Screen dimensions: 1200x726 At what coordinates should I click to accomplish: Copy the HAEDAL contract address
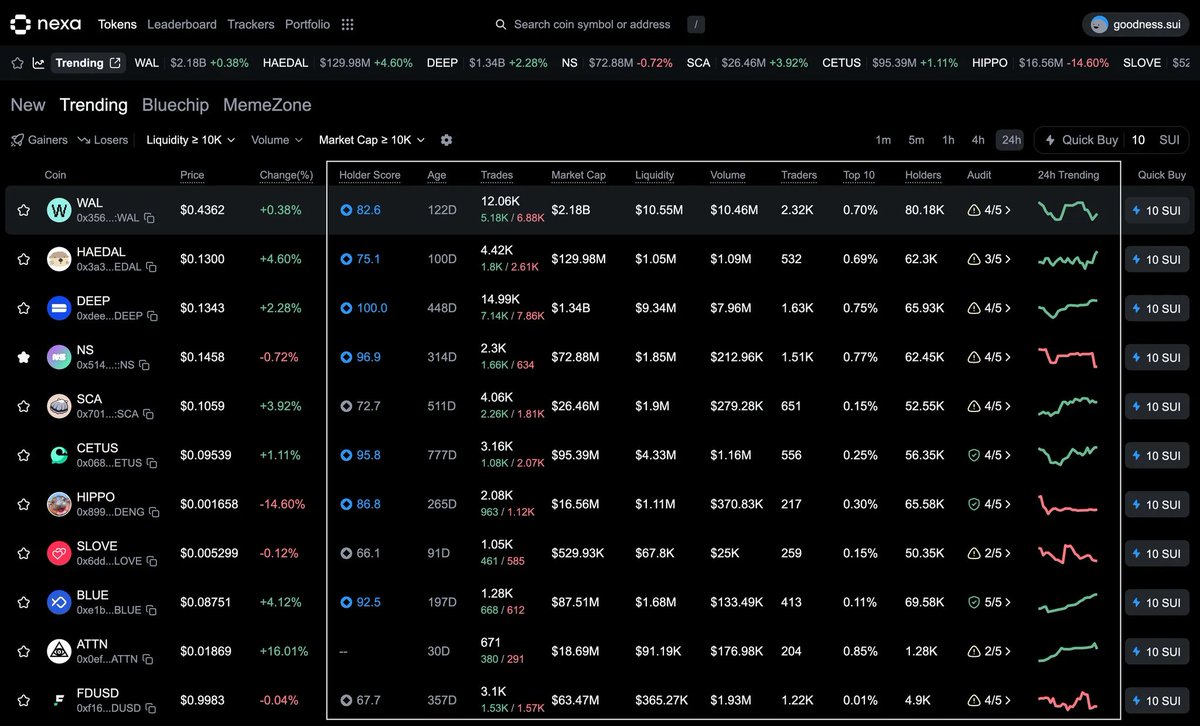(151, 267)
